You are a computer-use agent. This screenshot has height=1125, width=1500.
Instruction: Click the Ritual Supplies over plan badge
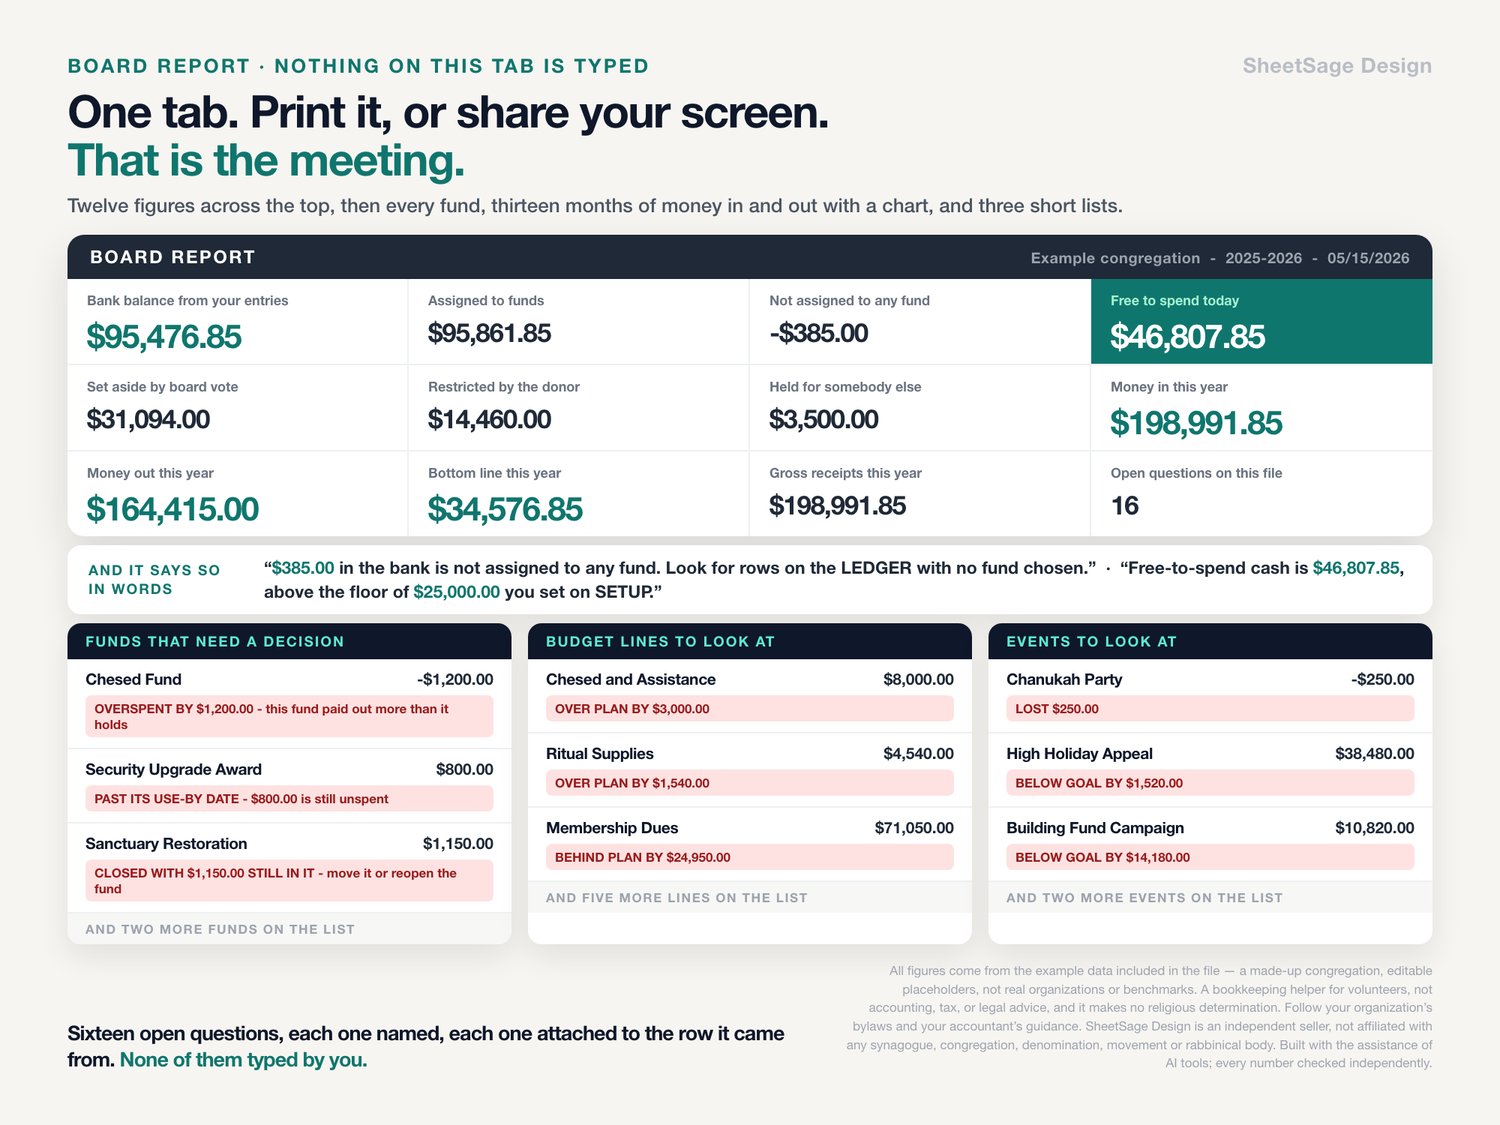[x=750, y=783]
